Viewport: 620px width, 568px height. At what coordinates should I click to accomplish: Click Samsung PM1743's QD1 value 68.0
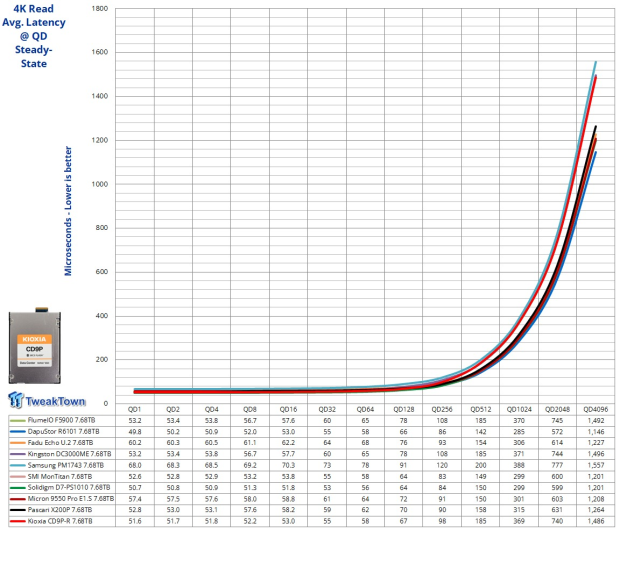pos(135,465)
